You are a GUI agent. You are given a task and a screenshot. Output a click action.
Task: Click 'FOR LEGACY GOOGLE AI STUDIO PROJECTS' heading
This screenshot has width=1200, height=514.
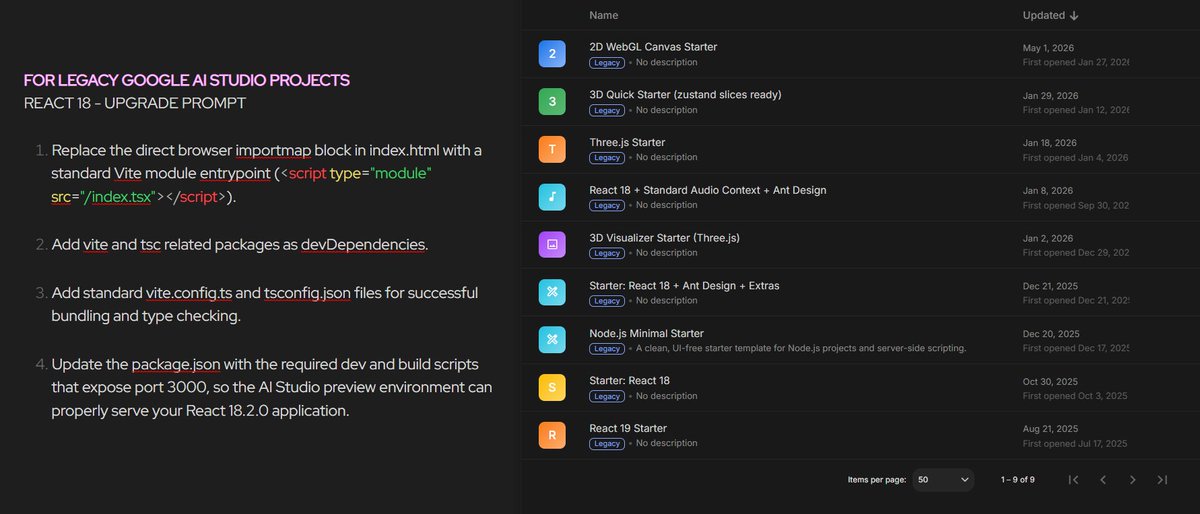[x=187, y=80]
